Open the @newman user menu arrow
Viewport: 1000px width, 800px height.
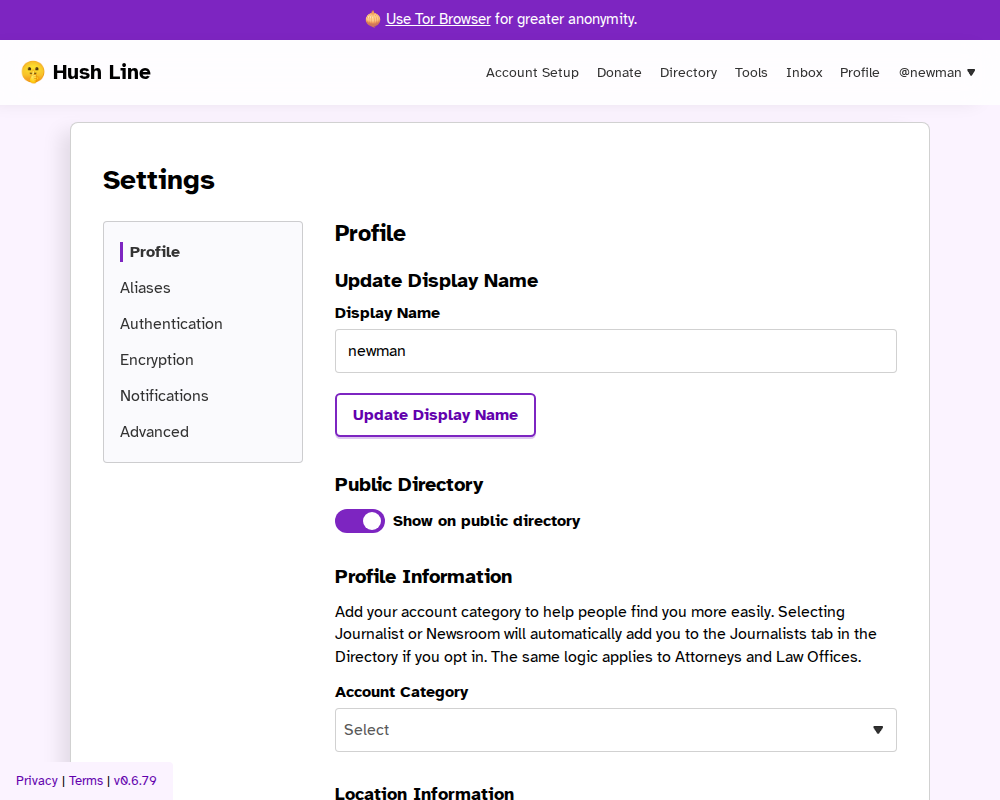[971, 73]
